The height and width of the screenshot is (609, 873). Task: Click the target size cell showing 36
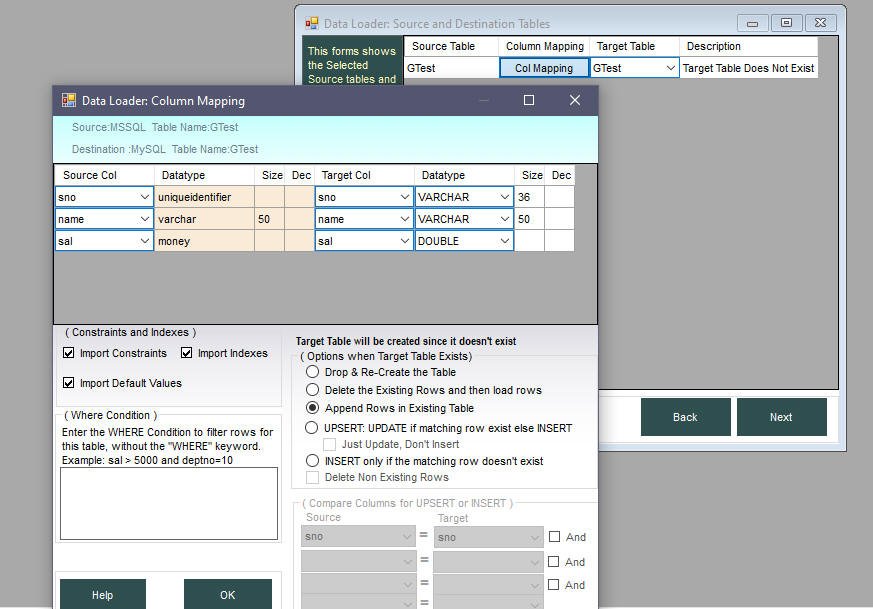coord(529,197)
